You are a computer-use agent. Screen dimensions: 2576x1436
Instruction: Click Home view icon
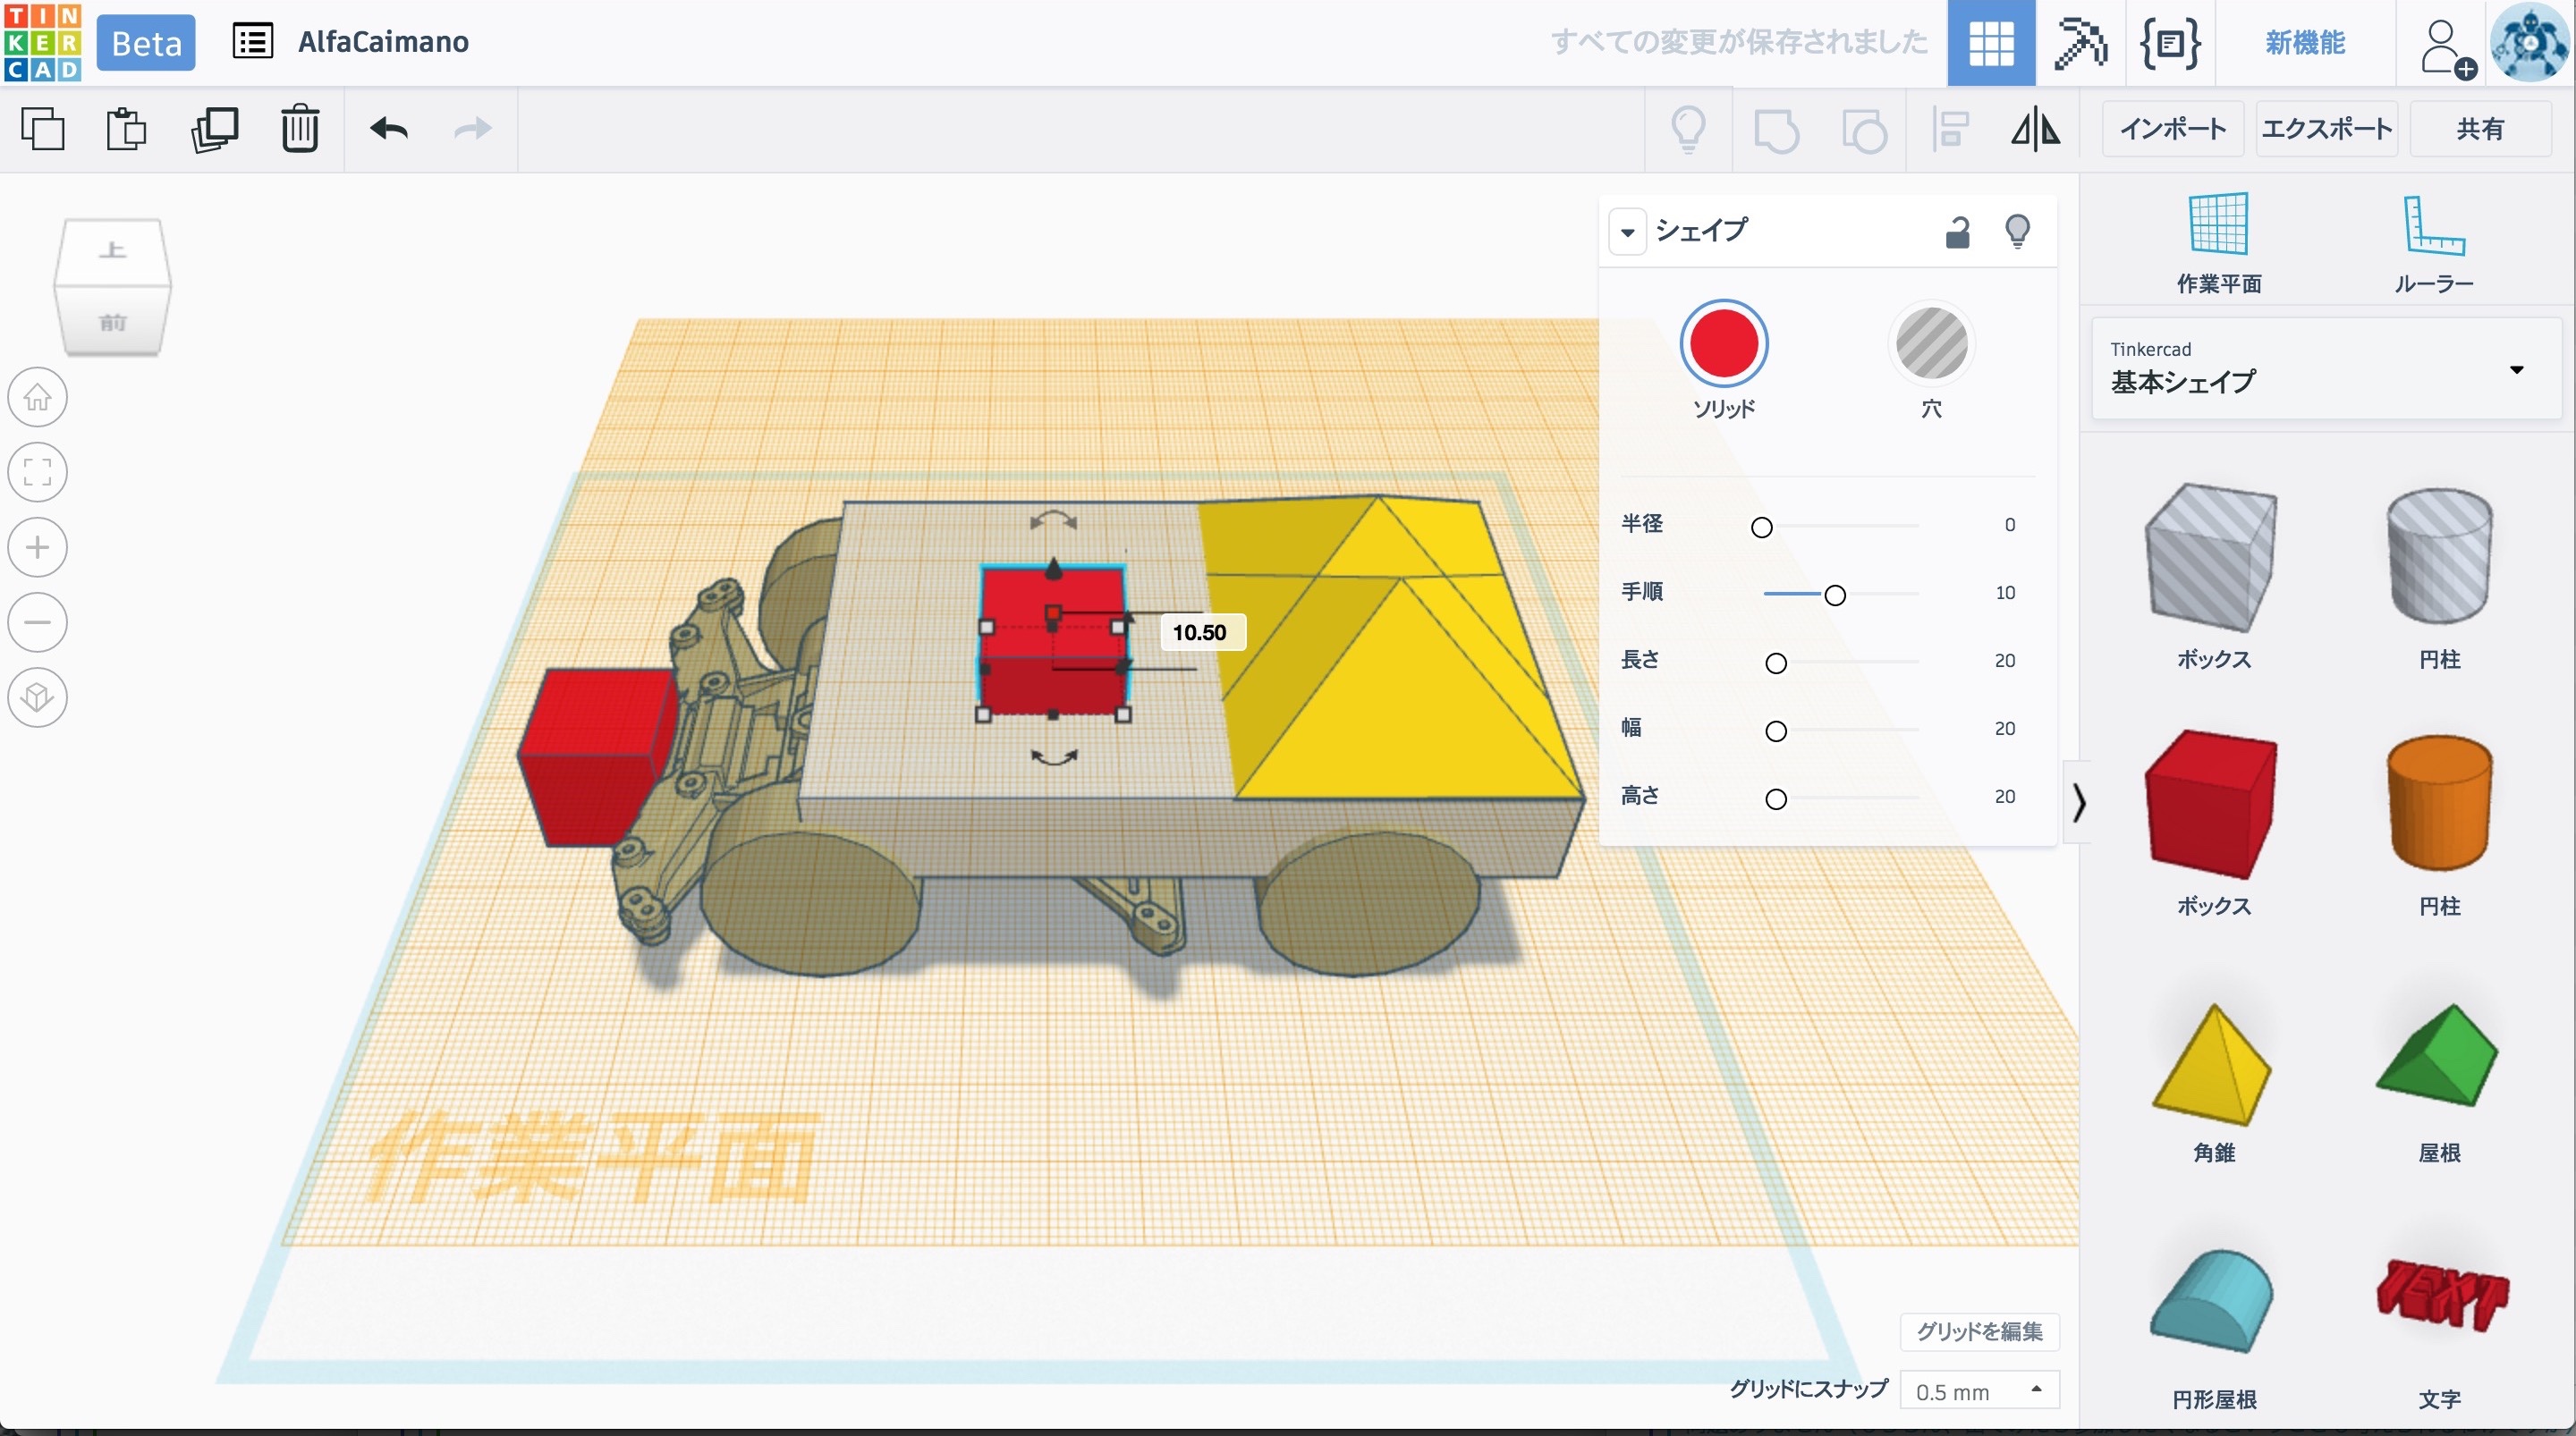point(38,397)
